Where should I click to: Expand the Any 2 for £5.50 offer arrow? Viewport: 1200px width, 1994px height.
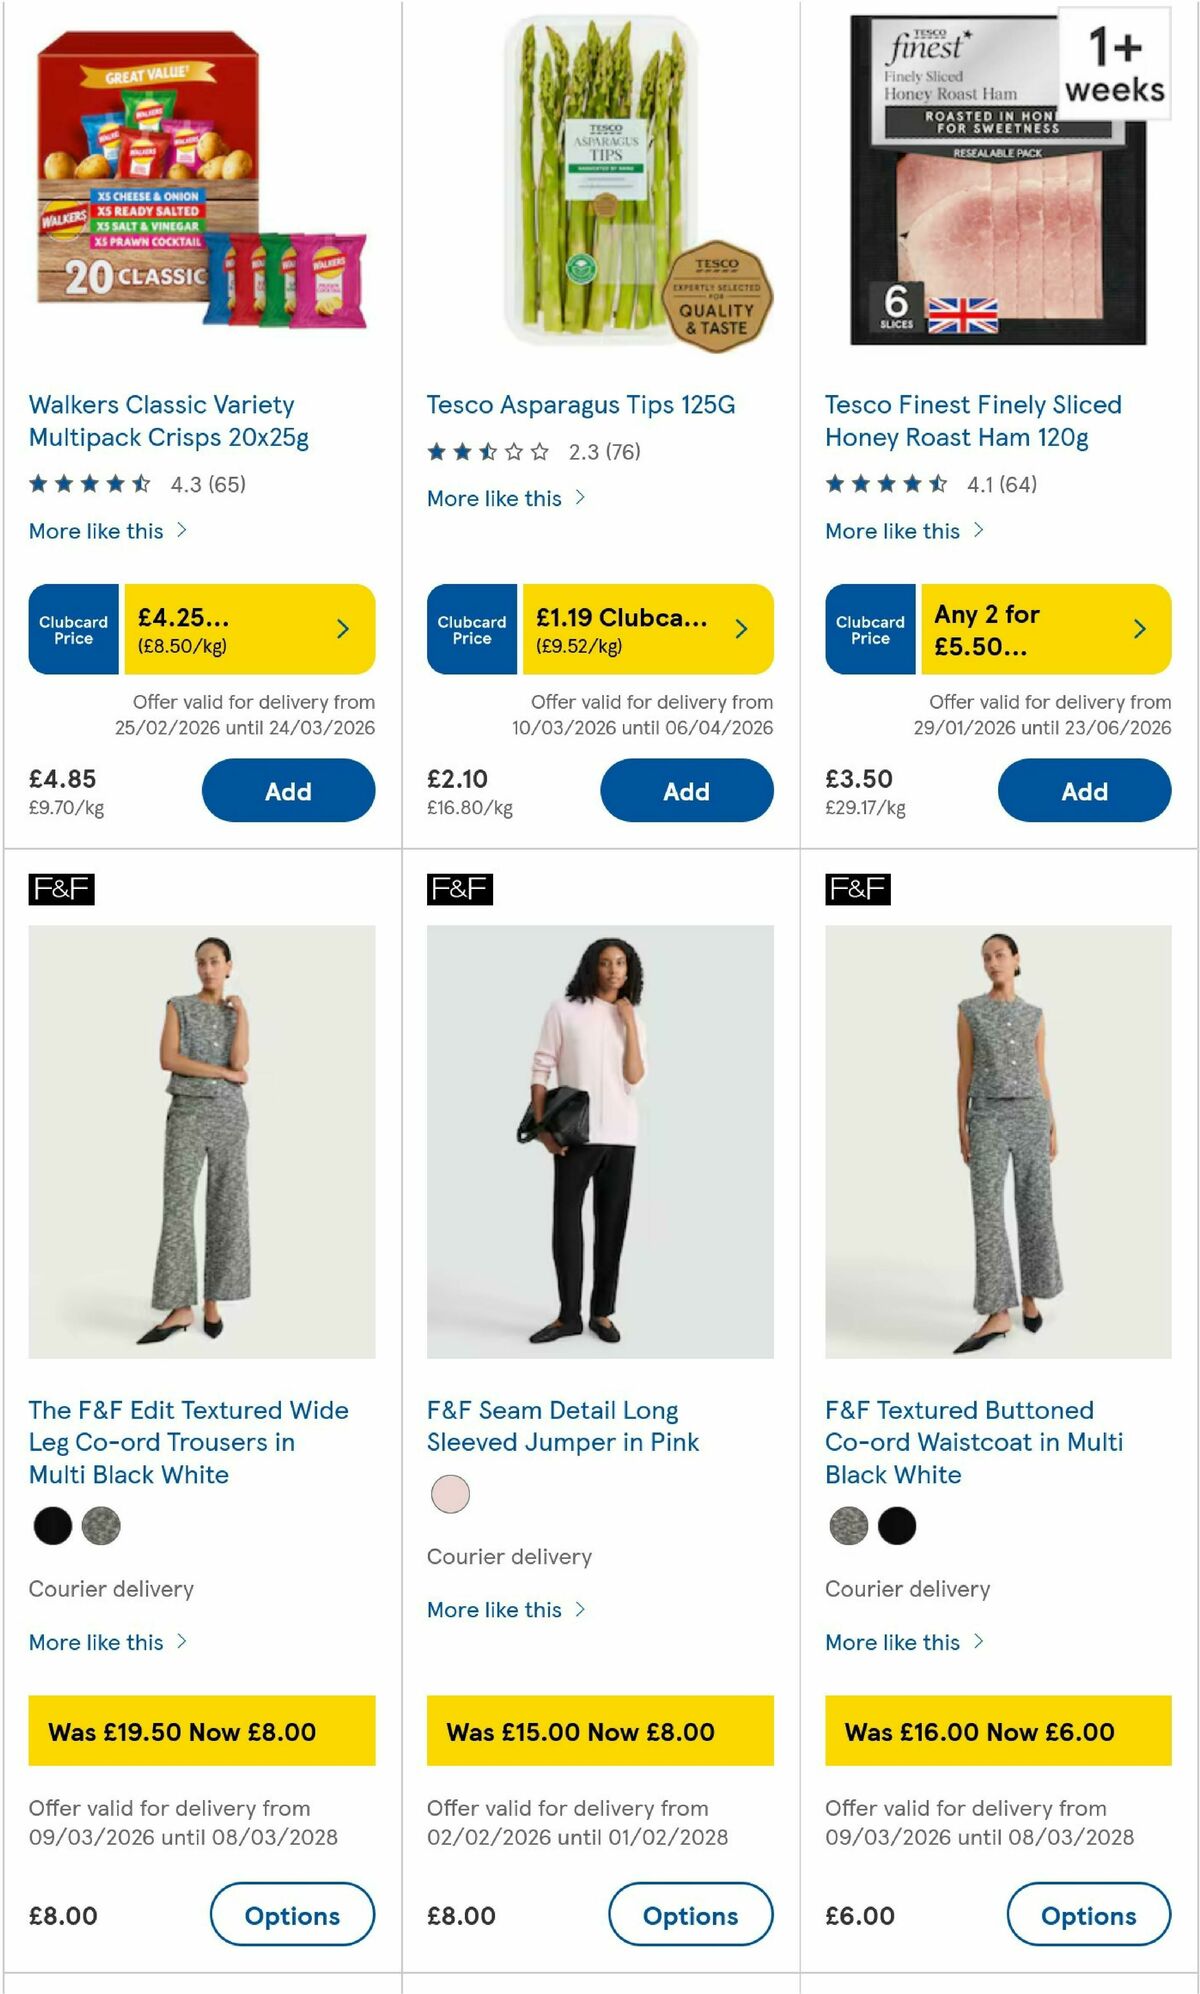click(1139, 628)
